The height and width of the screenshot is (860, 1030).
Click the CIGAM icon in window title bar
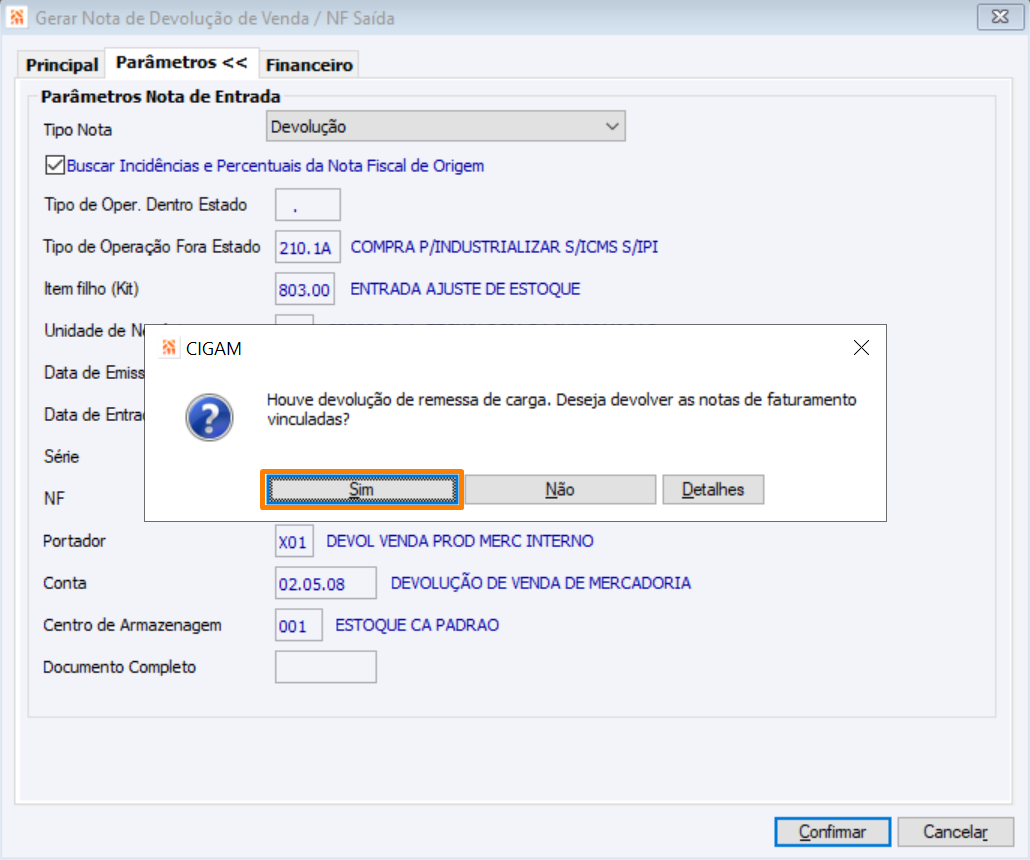[x=16, y=17]
